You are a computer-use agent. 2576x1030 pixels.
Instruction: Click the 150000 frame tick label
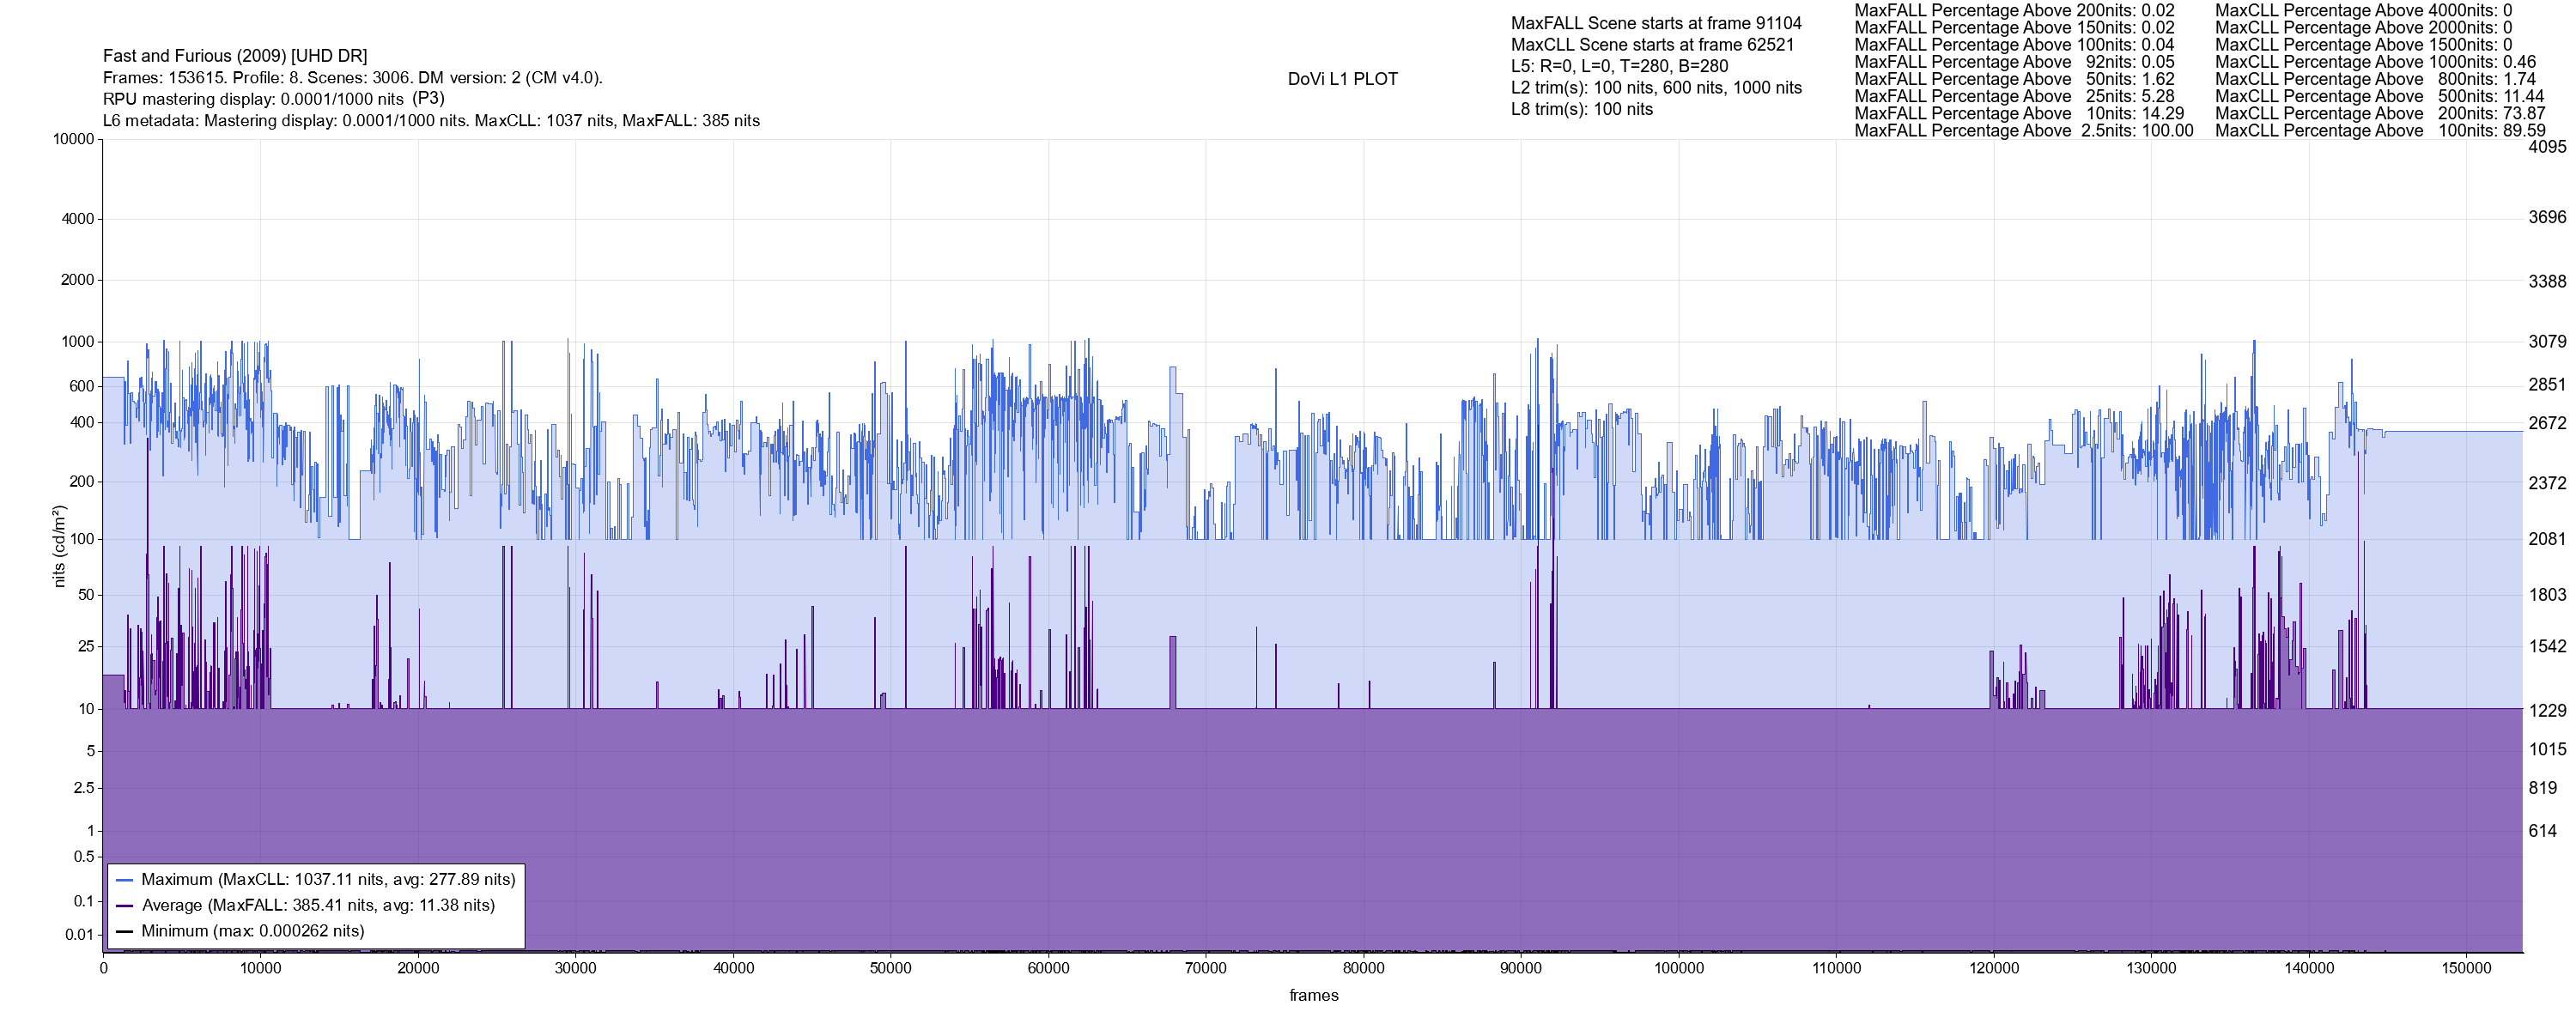(2466, 968)
